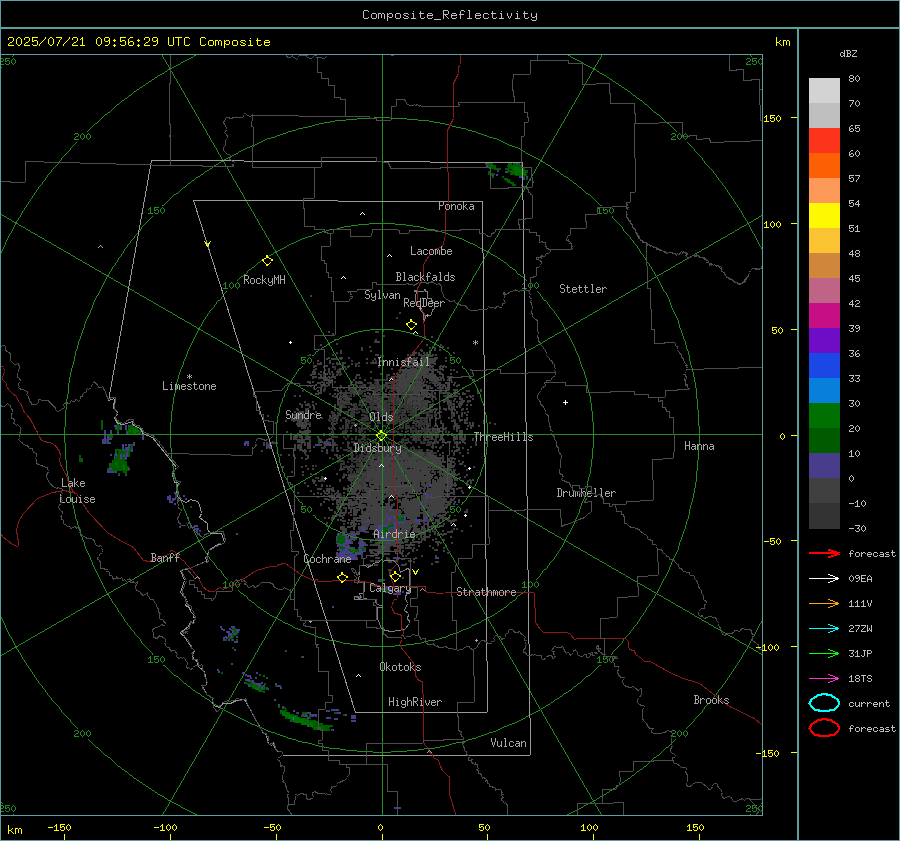Click the green echo at the northeast box corner
900x841 pixels.
(x=511, y=173)
